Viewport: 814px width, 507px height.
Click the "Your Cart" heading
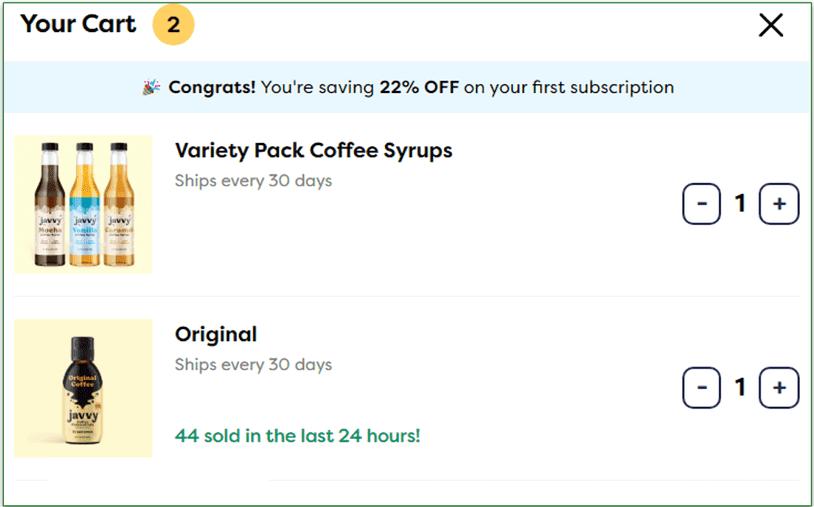click(x=78, y=25)
